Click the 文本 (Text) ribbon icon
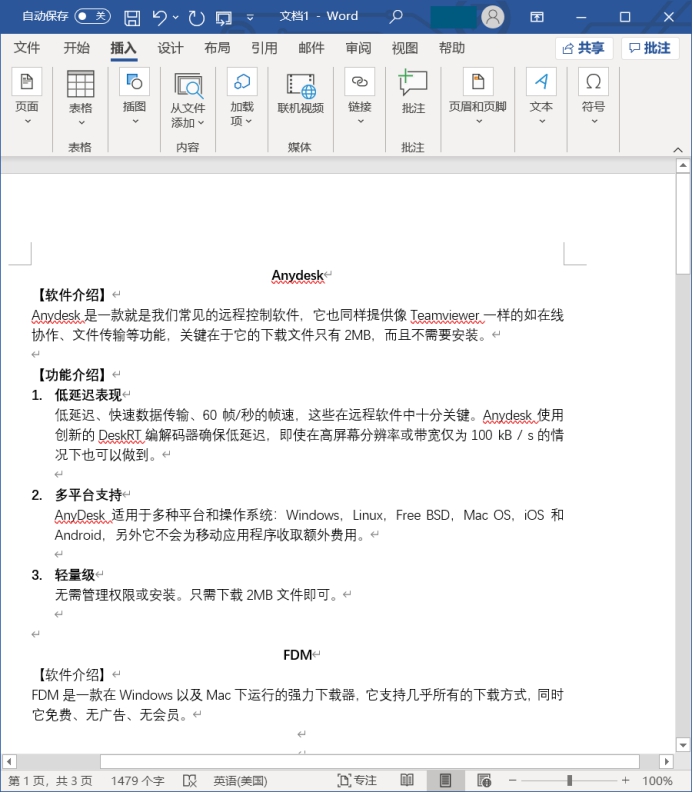This screenshot has height=793, width=693. pyautogui.click(x=541, y=81)
